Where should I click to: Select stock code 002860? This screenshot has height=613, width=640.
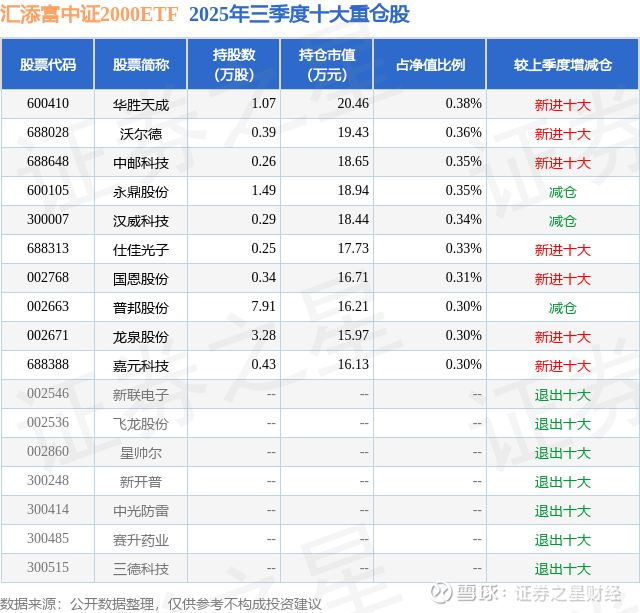(x=48, y=451)
